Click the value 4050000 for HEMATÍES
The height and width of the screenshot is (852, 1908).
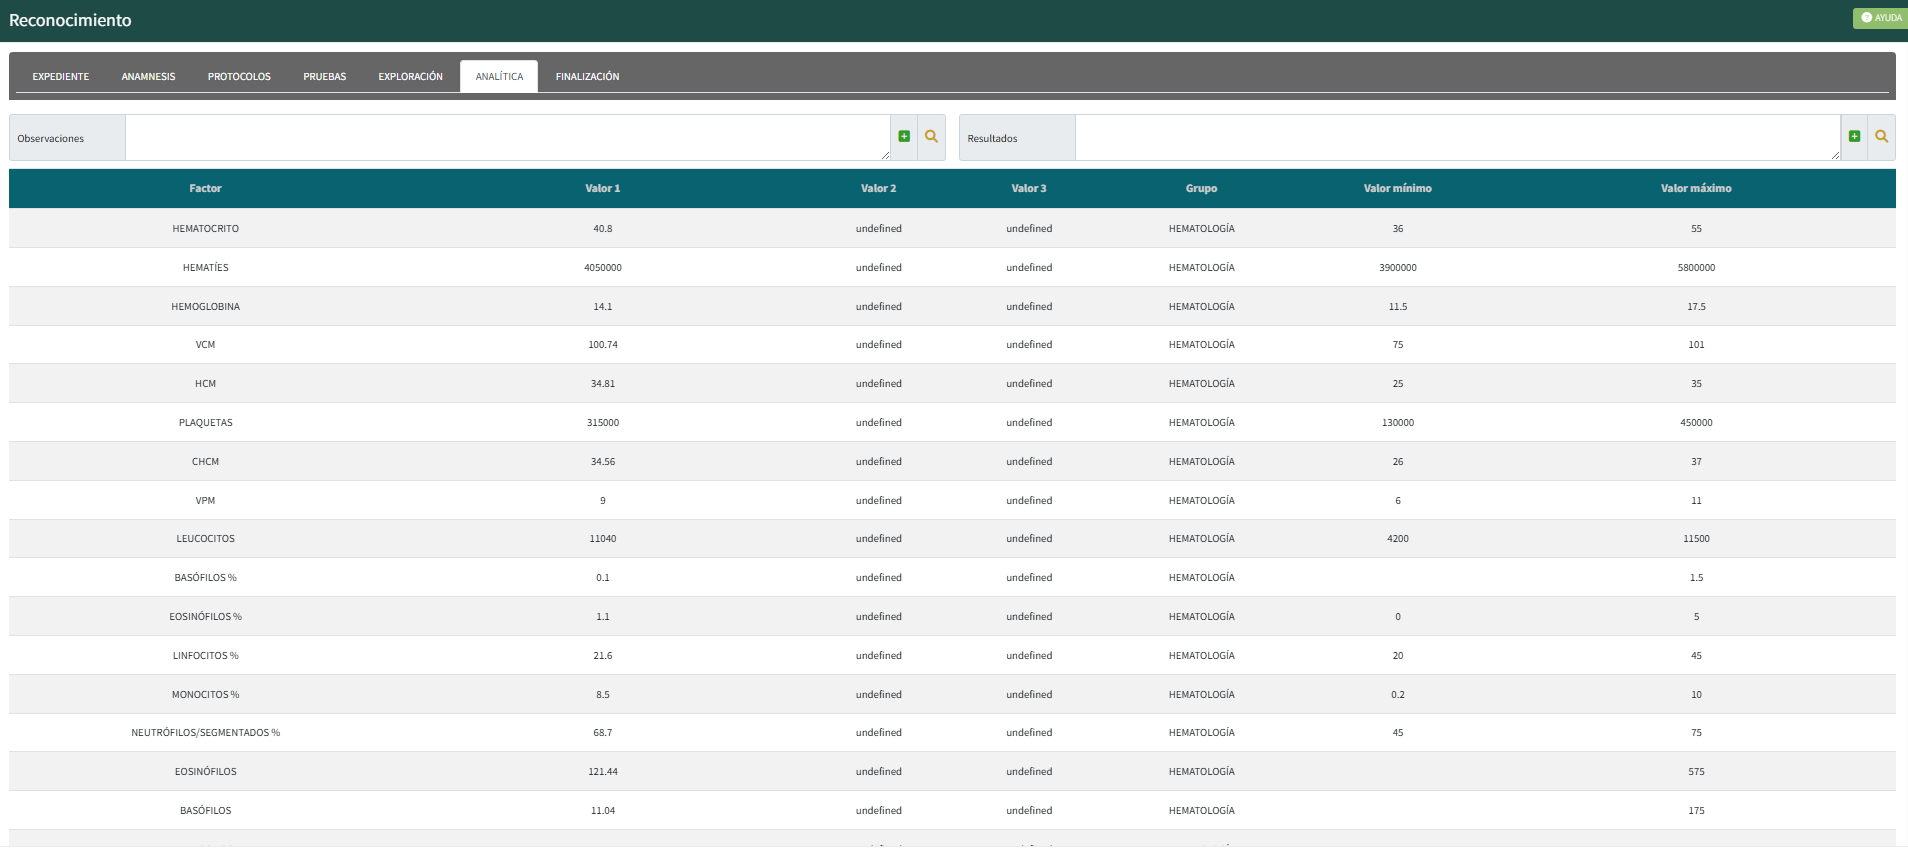point(603,268)
